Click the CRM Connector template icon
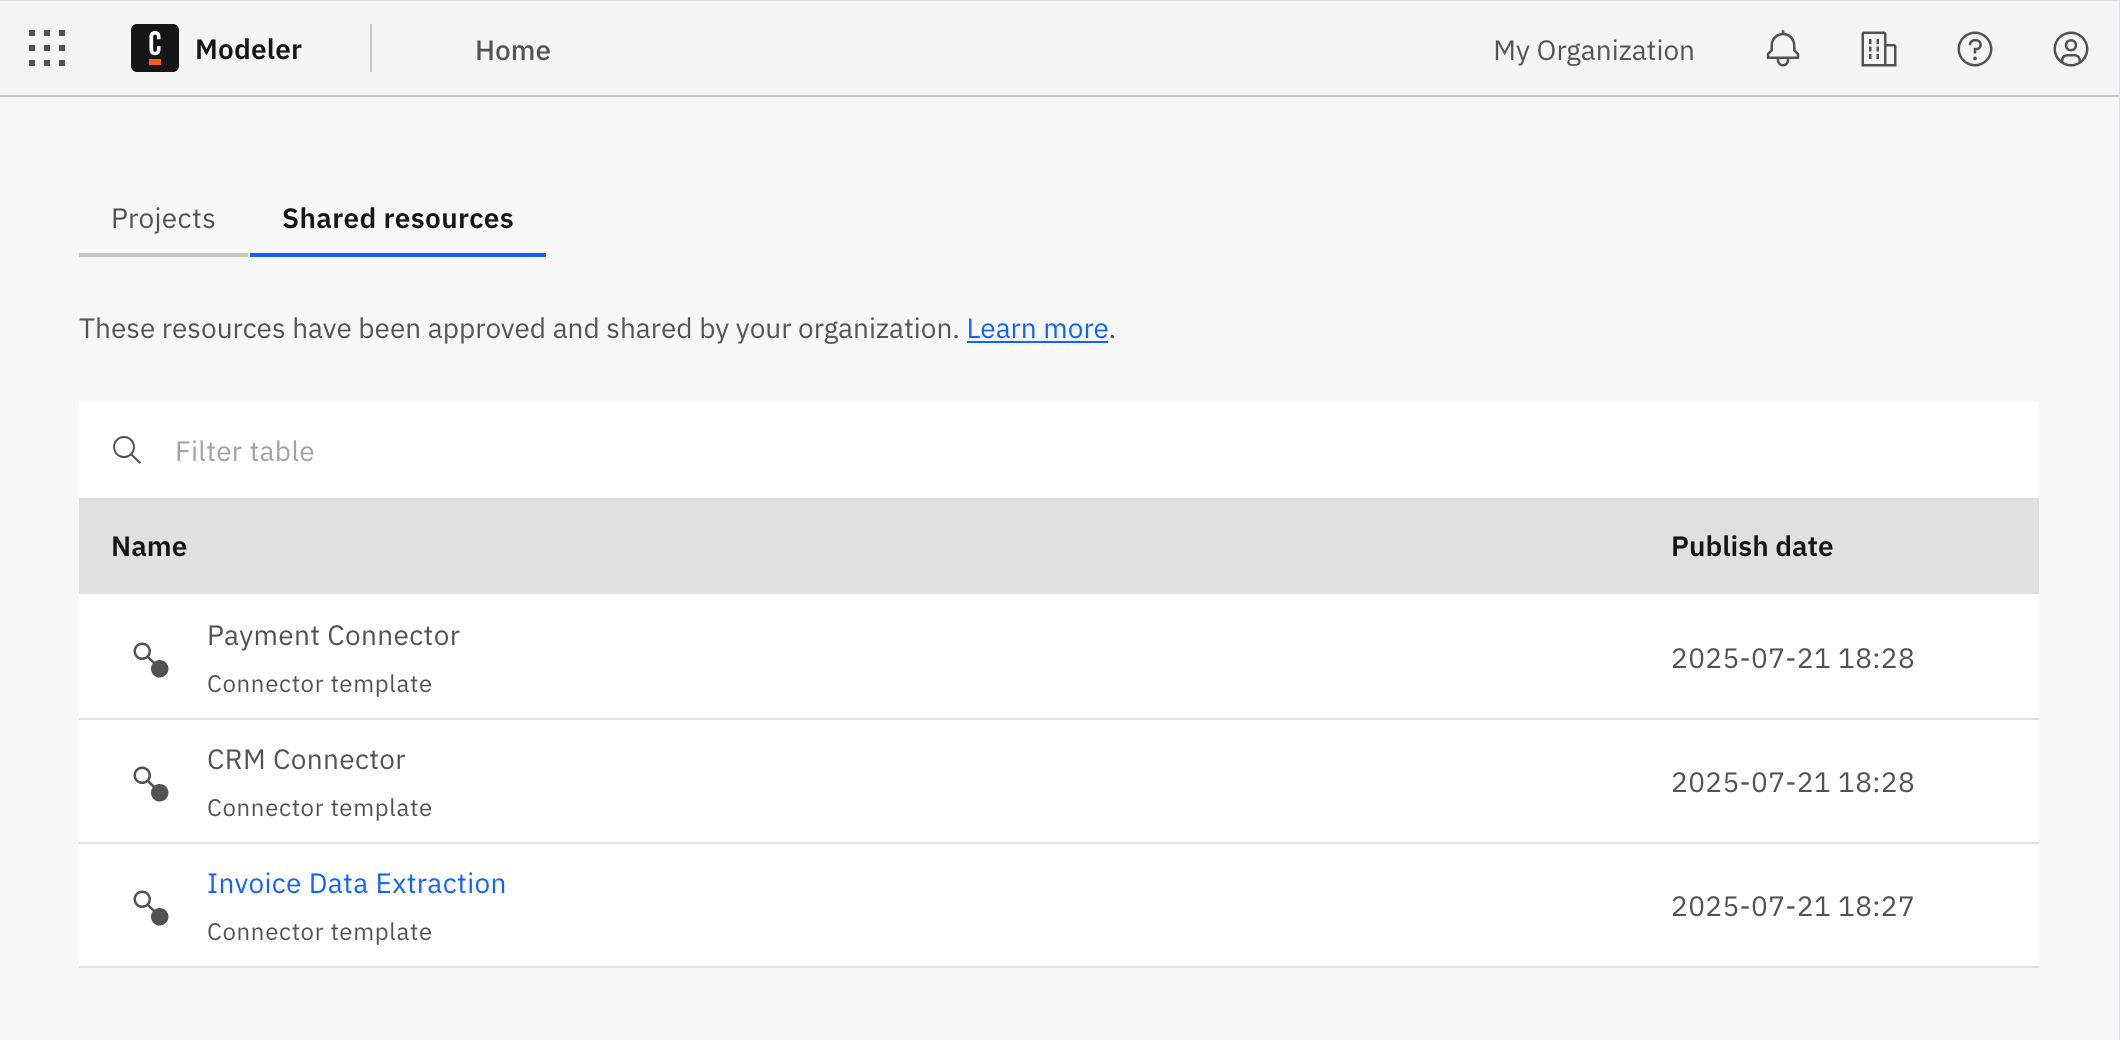 [x=150, y=782]
